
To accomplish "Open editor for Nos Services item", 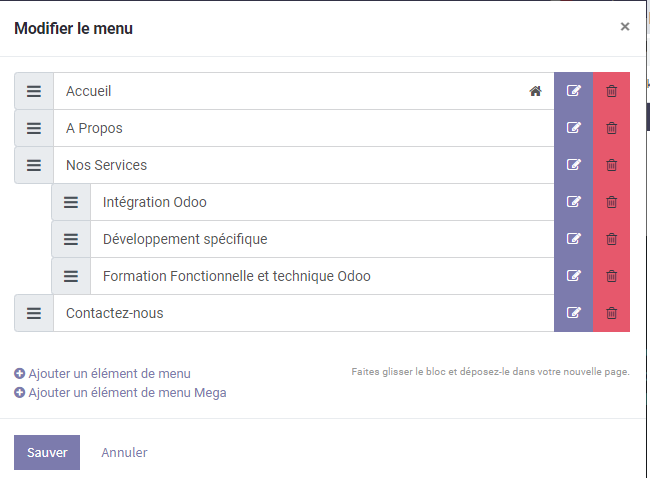I will tap(574, 165).
